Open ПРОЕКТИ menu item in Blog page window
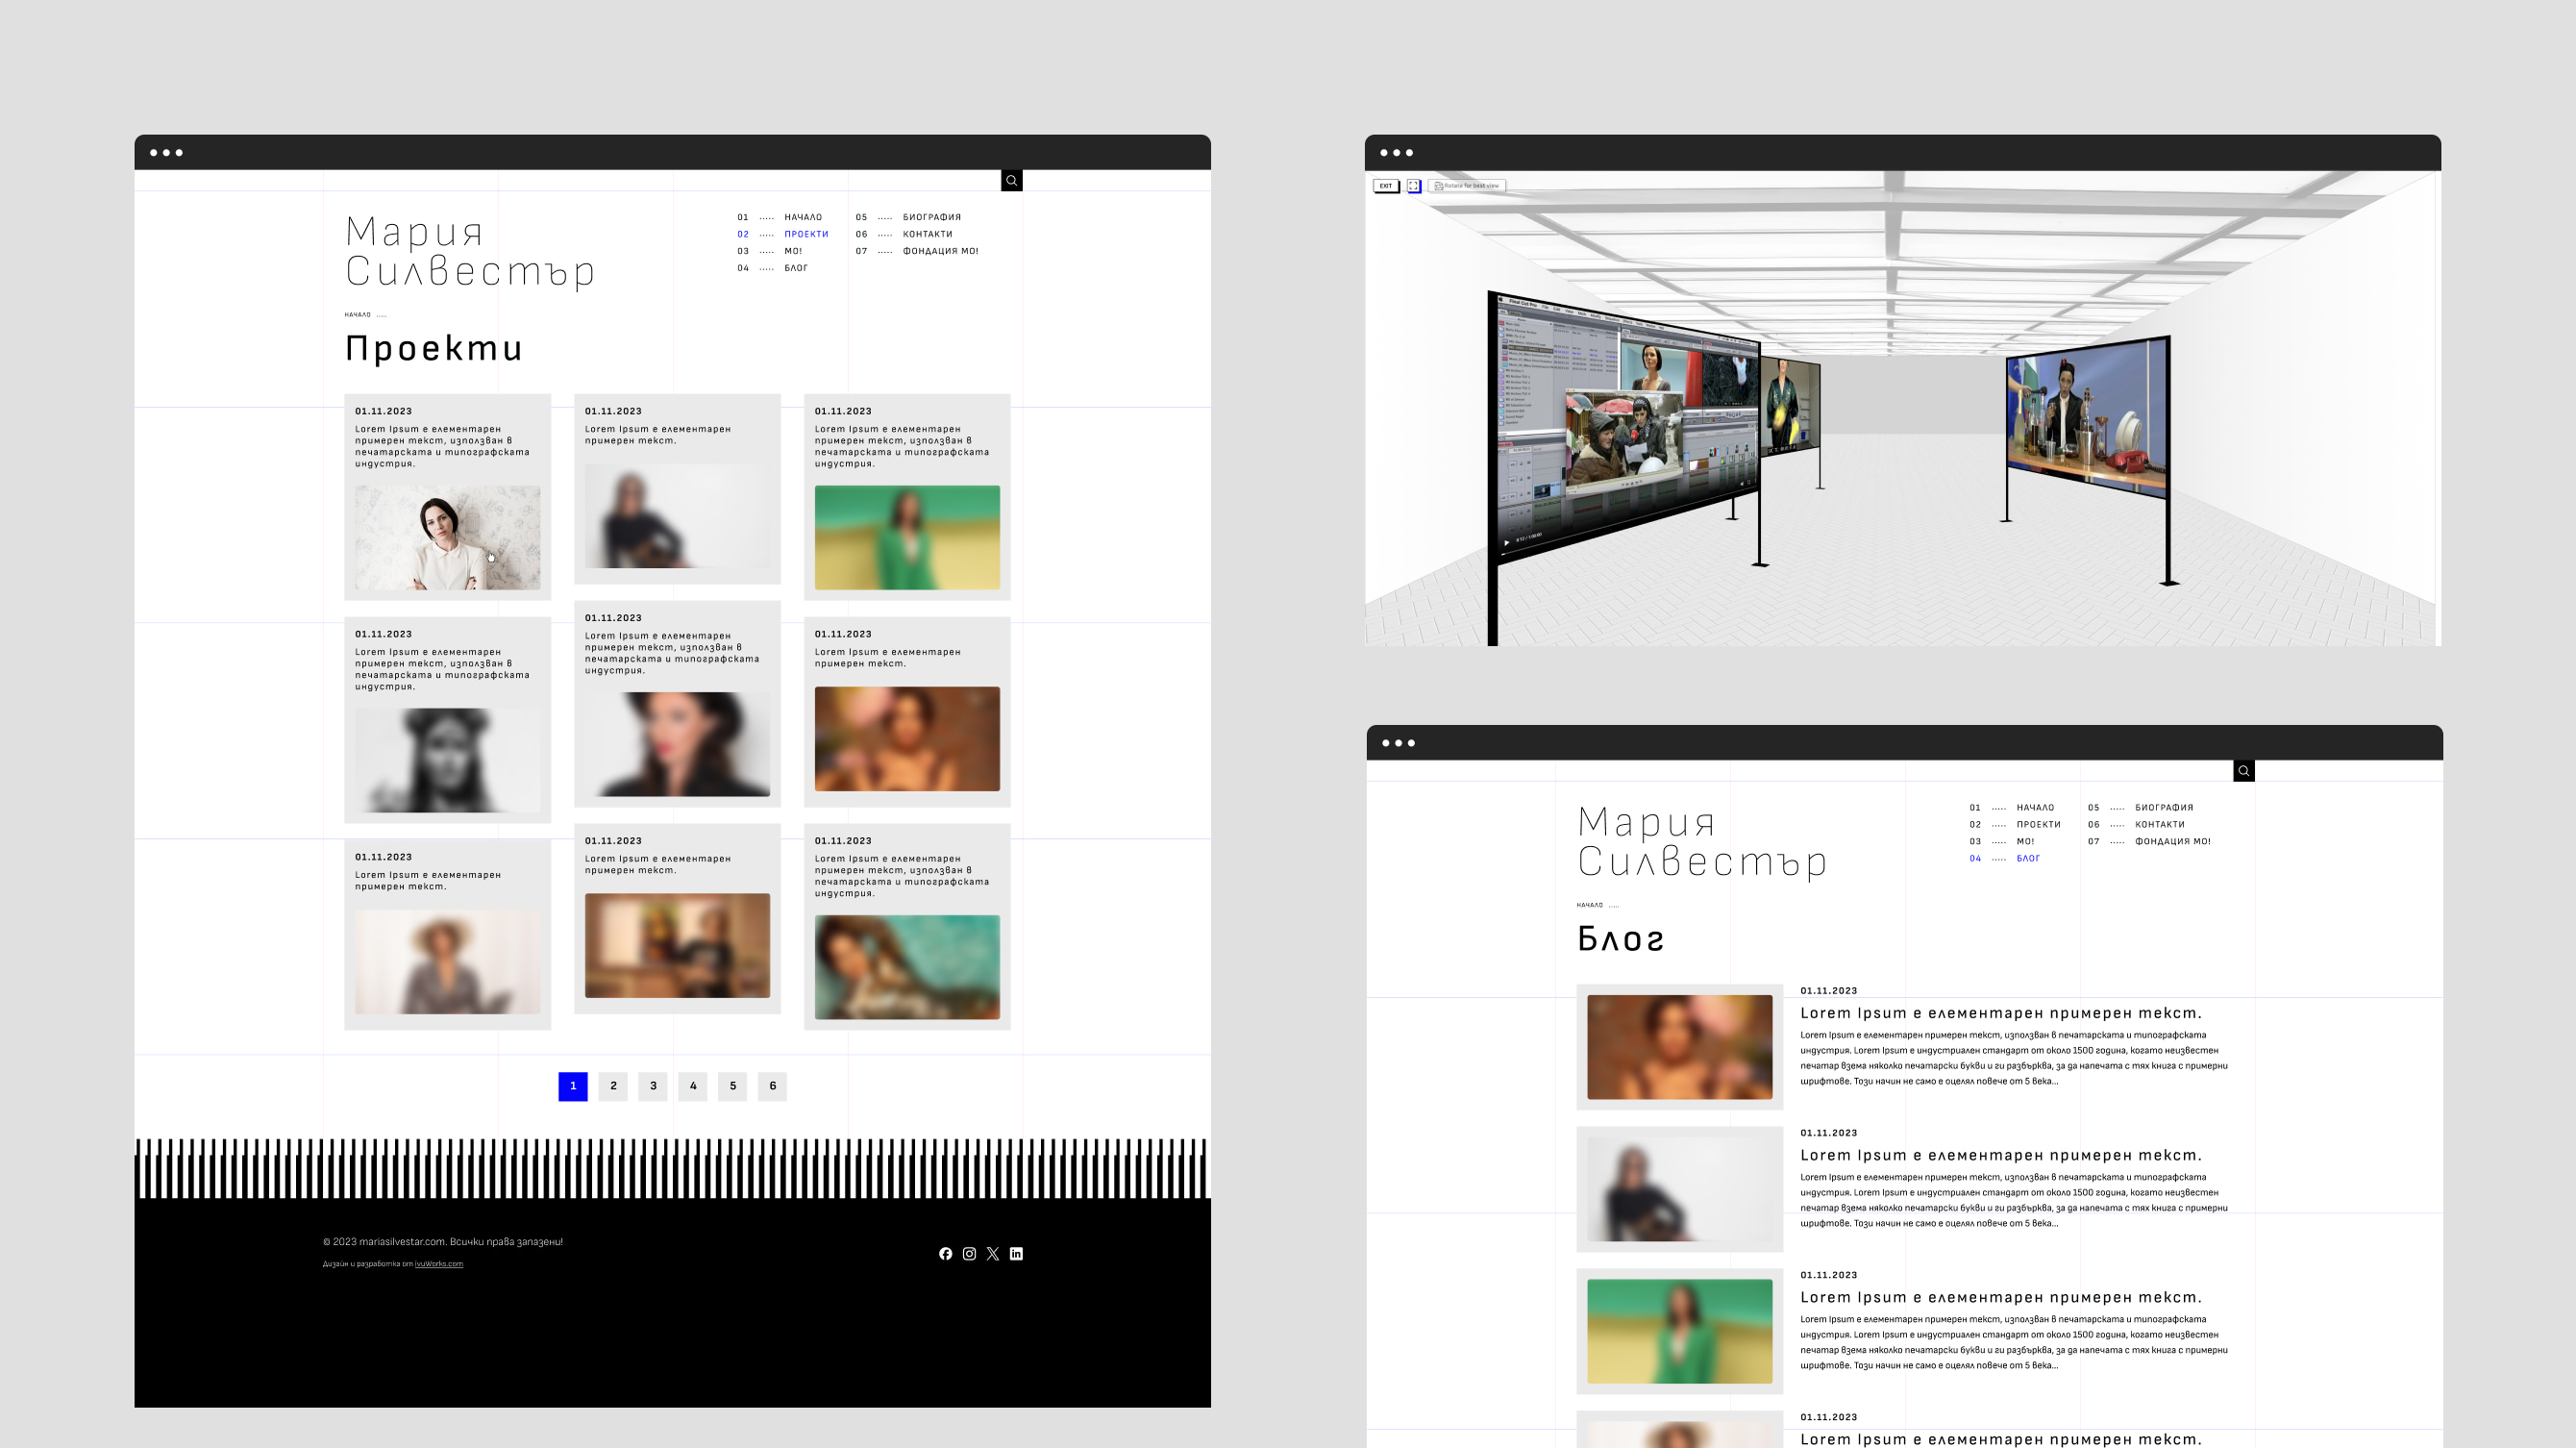 pyautogui.click(x=2038, y=824)
